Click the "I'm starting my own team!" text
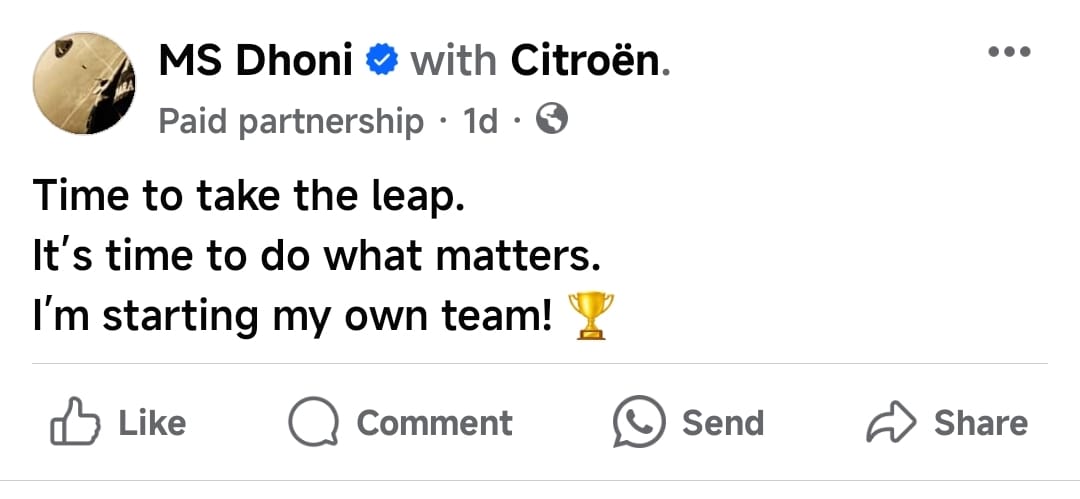Viewport: 1080px width, 499px height. (294, 318)
